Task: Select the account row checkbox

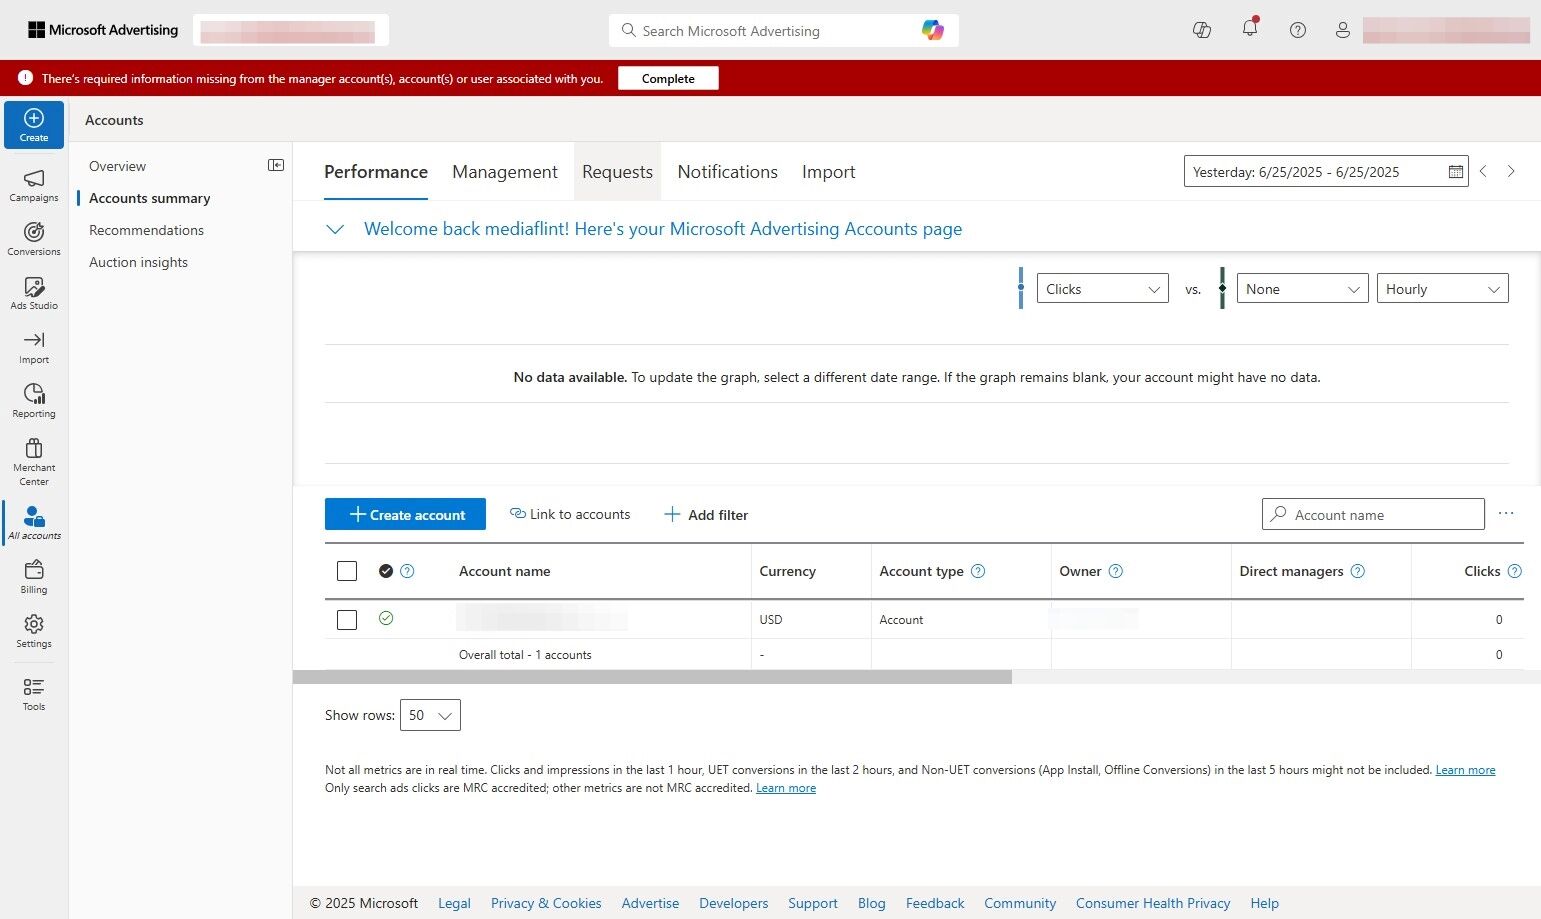Action: (x=346, y=619)
